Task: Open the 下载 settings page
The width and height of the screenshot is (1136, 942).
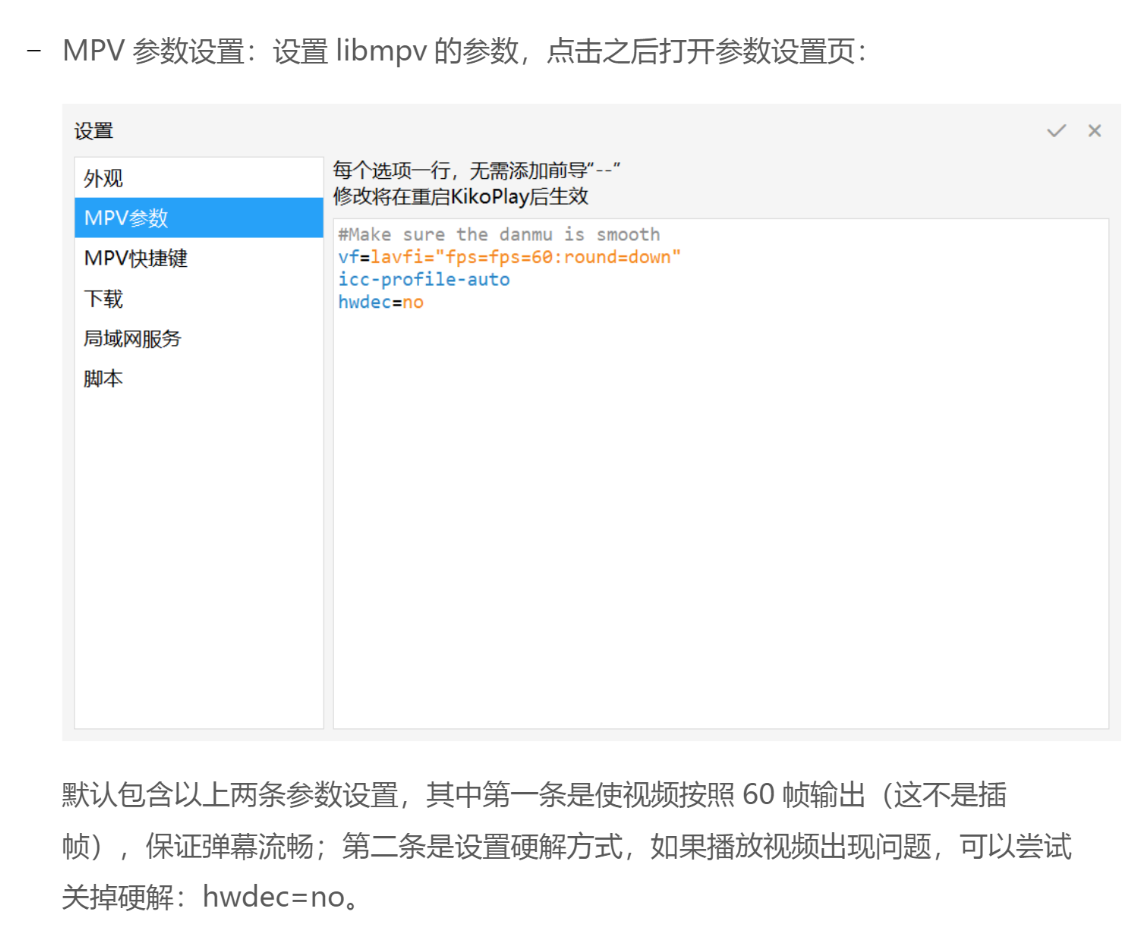Action: tap(199, 299)
